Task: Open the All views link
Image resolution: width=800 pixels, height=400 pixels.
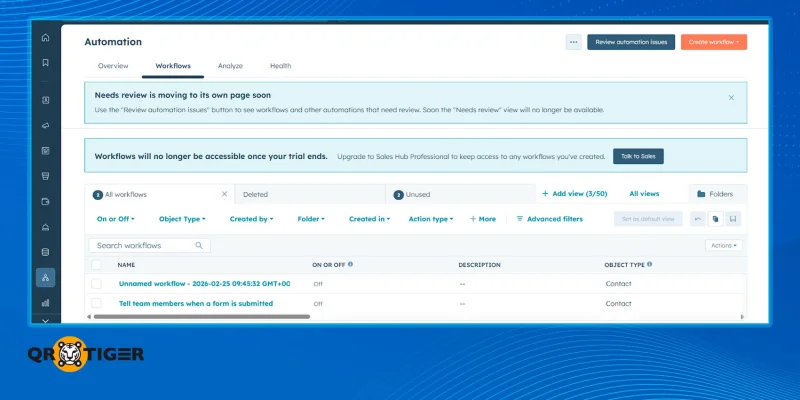Action: (644, 194)
